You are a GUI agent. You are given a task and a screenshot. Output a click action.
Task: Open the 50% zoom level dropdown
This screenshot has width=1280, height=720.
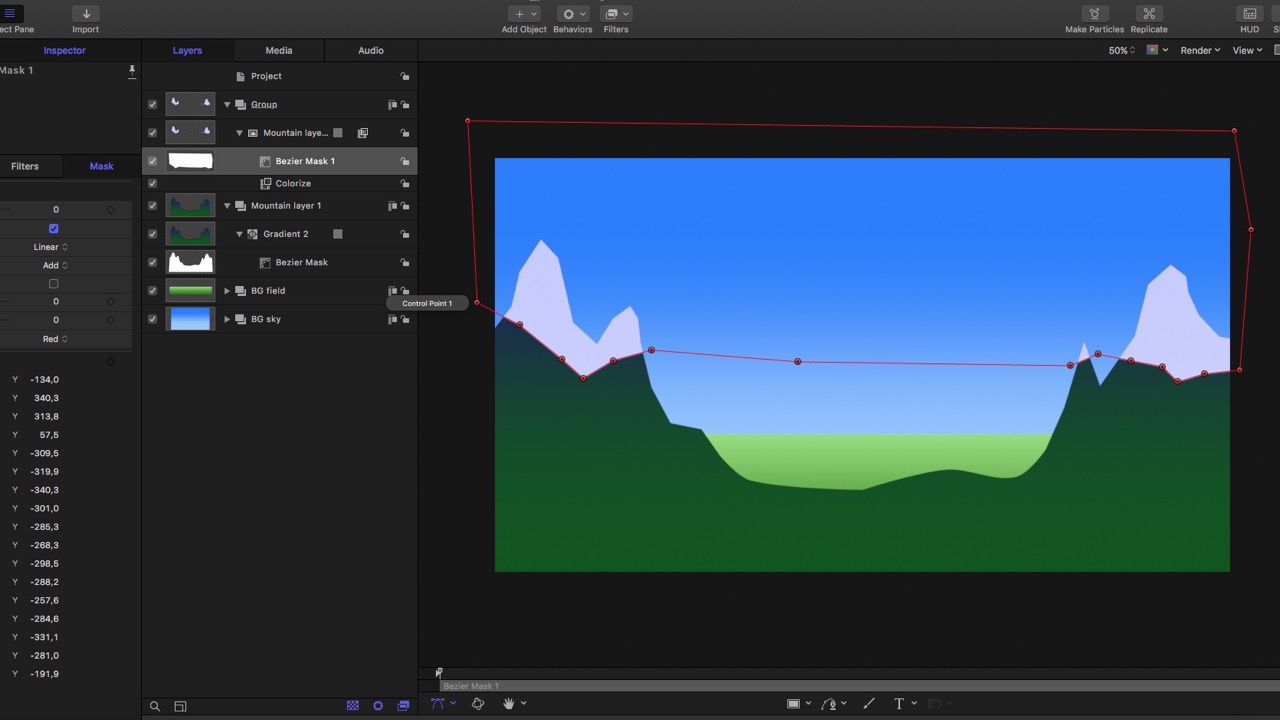(1122, 50)
